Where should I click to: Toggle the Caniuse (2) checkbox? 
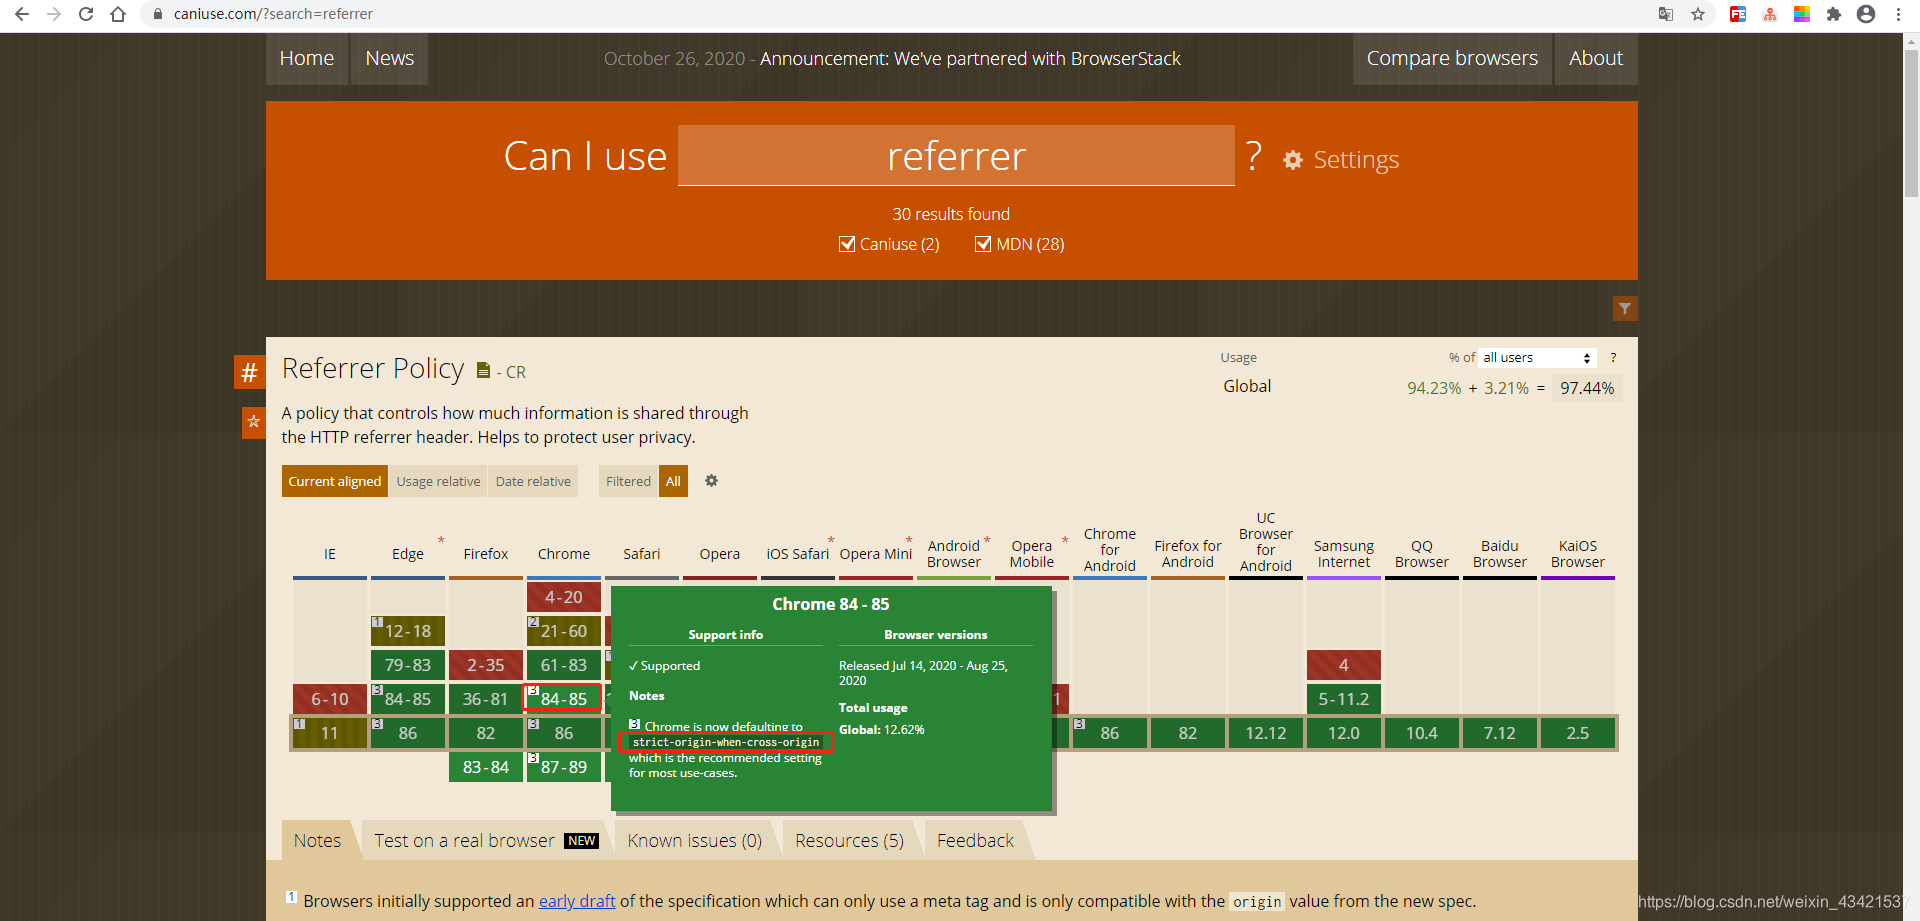coord(847,244)
